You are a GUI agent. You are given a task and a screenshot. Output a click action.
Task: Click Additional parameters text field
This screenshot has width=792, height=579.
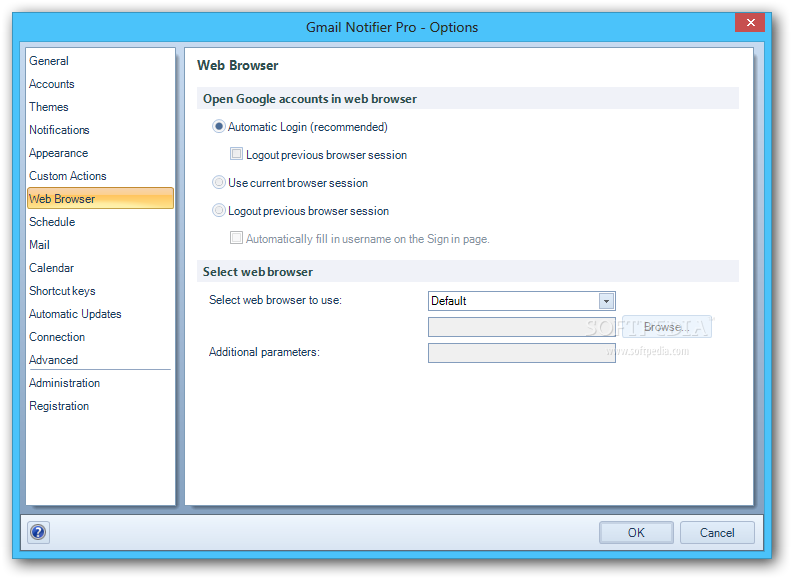[x=521, y=353]
